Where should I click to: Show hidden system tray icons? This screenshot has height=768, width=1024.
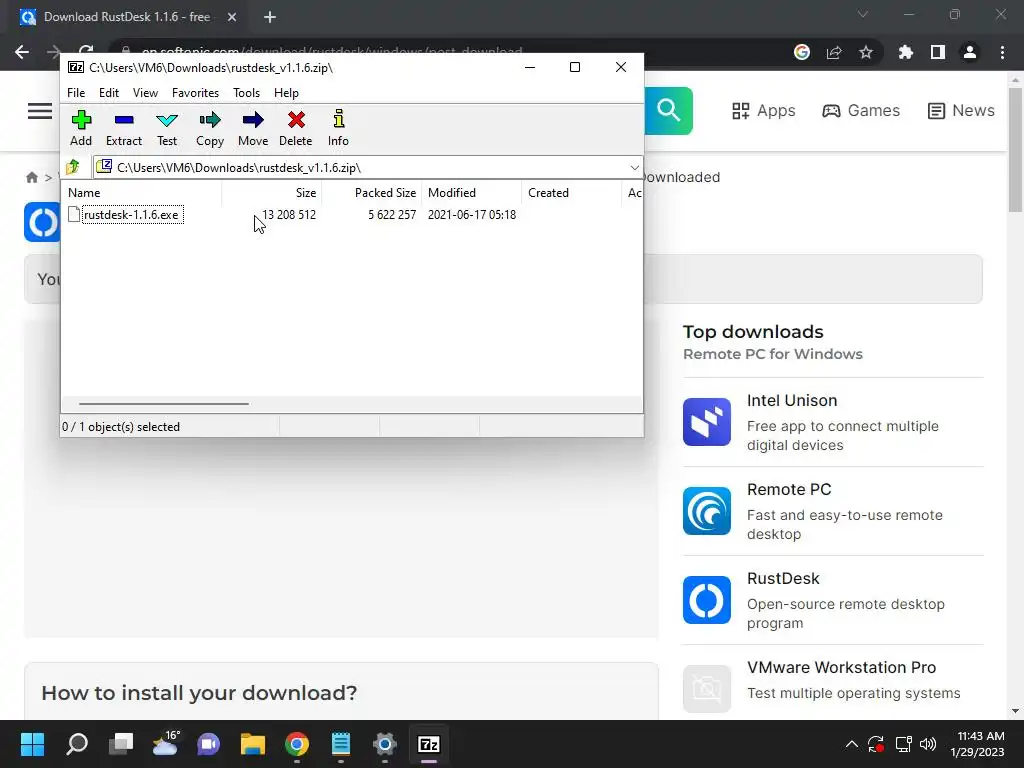[852, 744]
